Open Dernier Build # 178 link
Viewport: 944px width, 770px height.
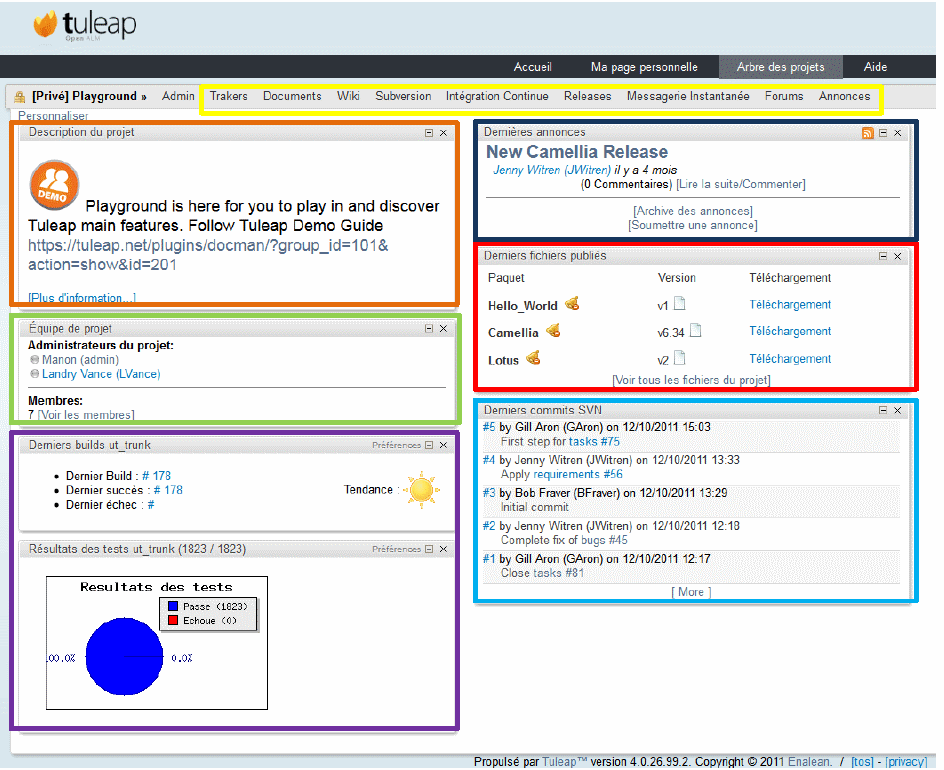157,476
